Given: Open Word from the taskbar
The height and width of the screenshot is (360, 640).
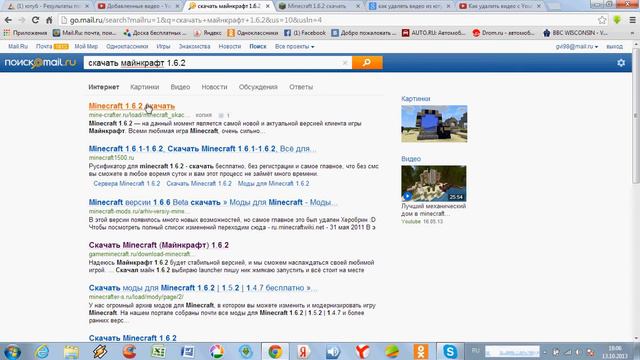Looking at the screenshot, I should [187, 351].
